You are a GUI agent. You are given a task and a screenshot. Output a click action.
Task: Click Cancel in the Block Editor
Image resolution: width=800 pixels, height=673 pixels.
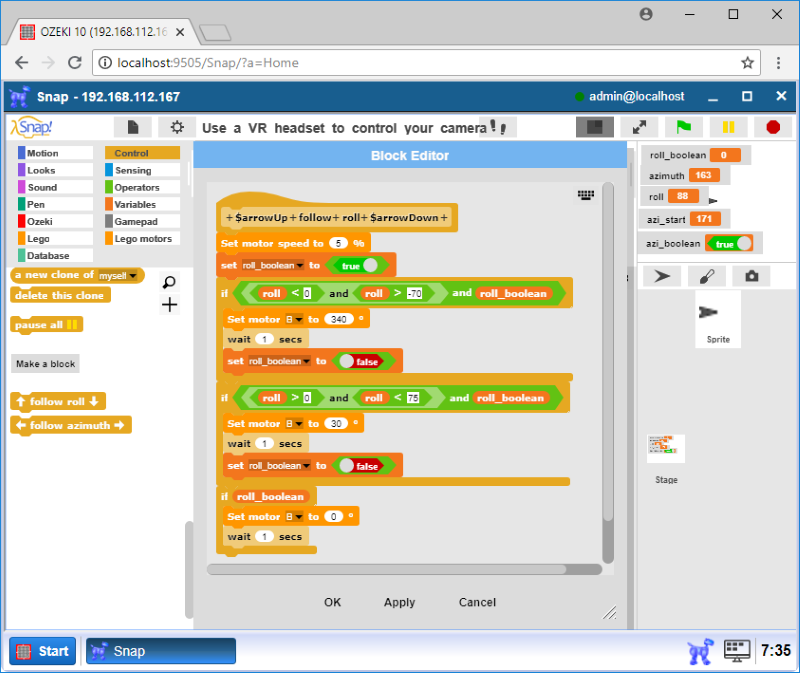[x=477, y=602]
